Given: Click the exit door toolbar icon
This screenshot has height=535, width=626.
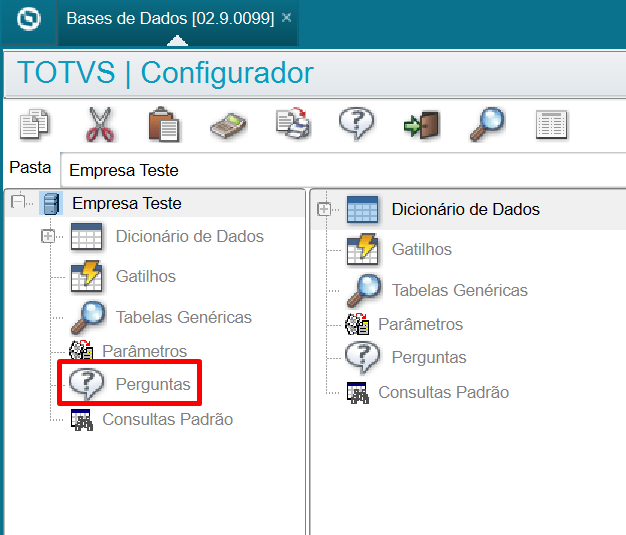Looking at the screenshot, I should coord(422,125).
